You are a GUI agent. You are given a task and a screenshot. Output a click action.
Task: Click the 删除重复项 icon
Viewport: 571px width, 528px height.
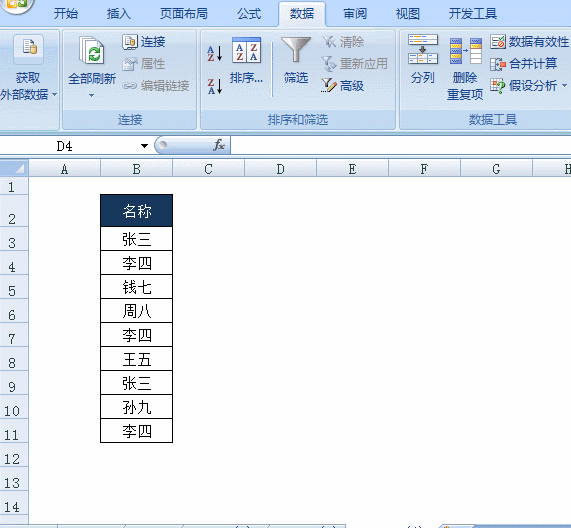click(x=465, y=51)
